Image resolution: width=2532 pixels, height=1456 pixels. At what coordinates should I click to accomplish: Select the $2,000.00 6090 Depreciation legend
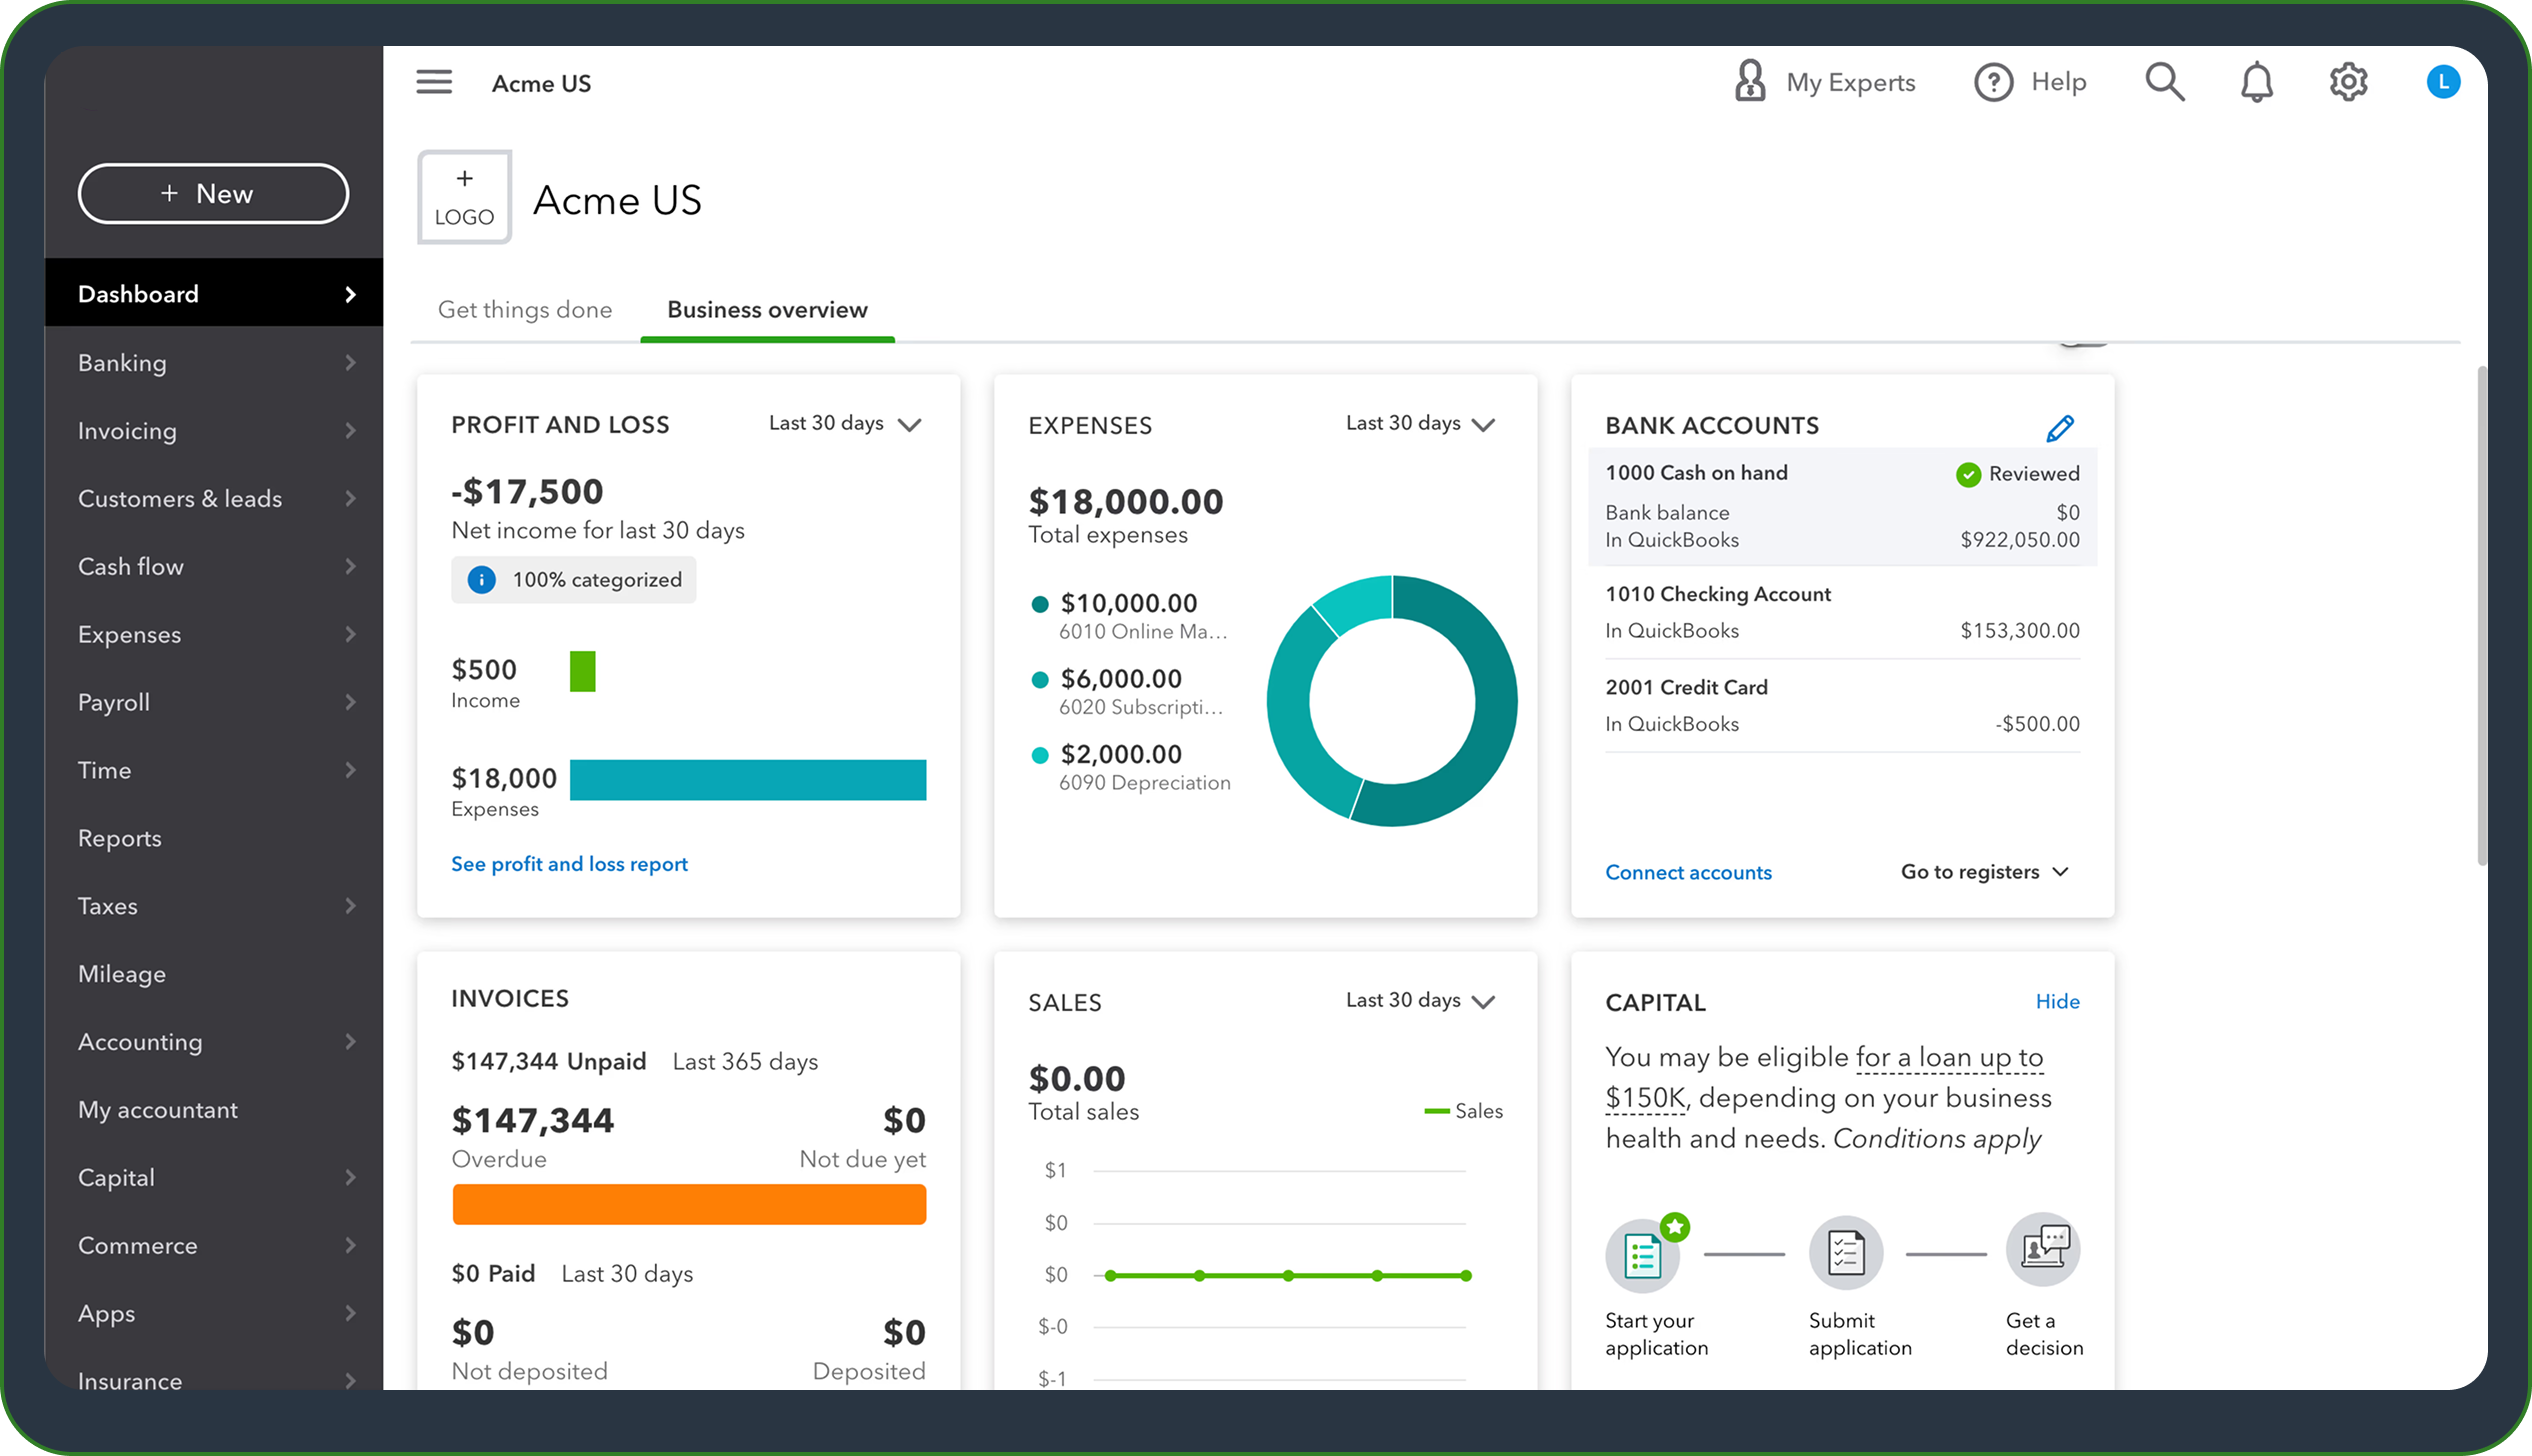[x=1131, y=768]
